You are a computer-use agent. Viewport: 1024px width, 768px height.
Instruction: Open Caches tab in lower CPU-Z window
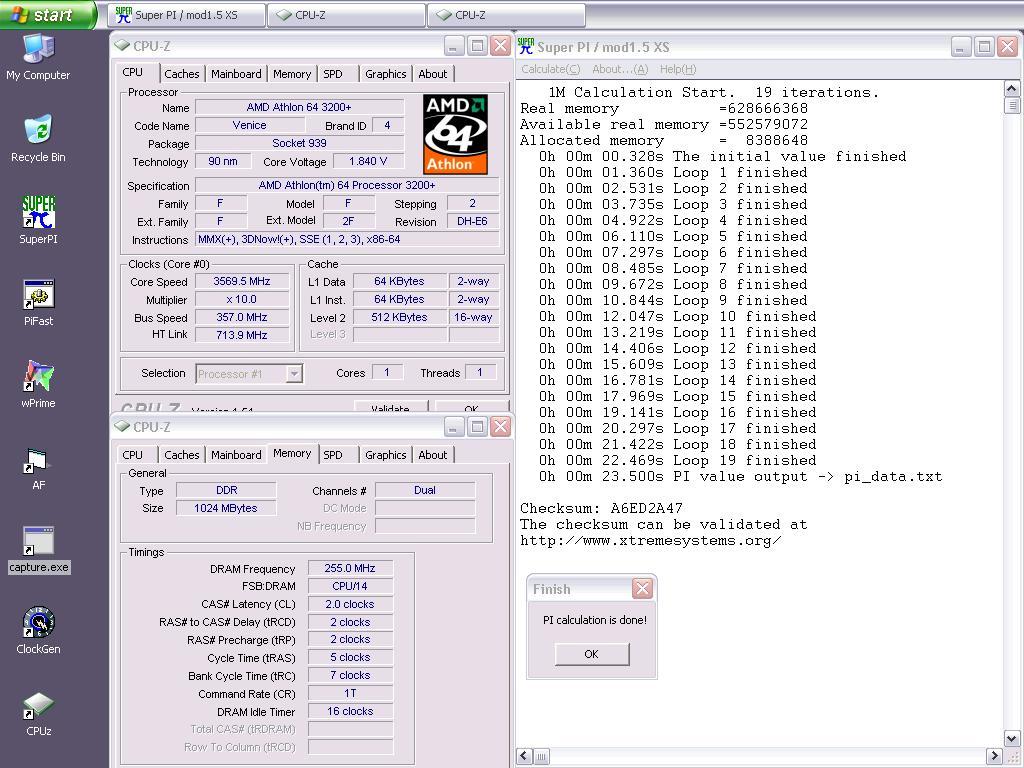(182, 455)
